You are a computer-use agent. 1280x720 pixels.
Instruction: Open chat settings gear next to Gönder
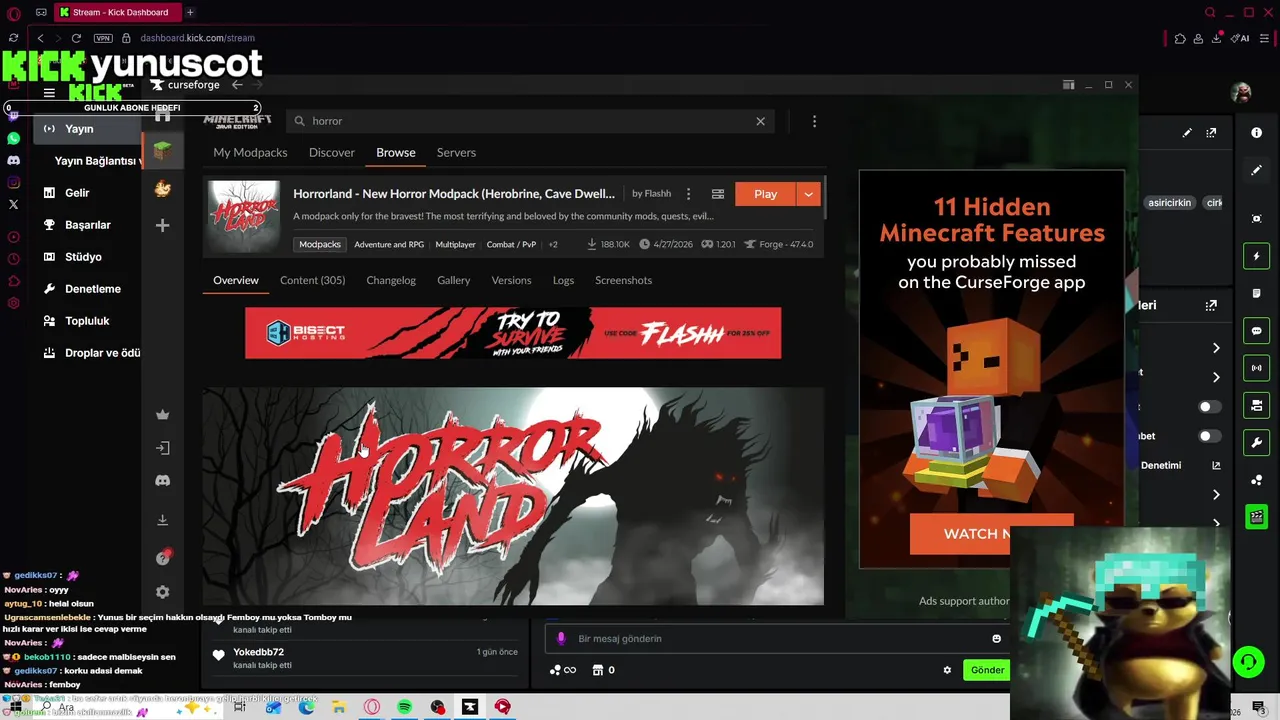point(947,670)
